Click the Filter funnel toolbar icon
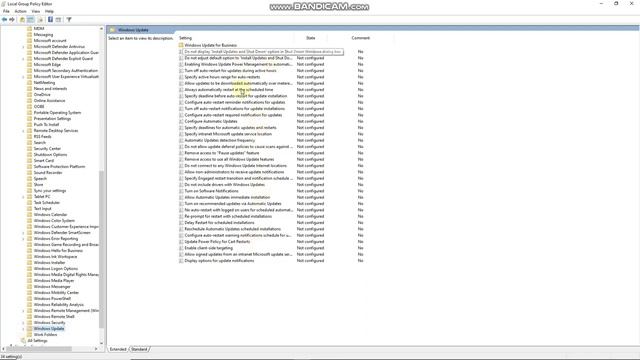640x360 pixels. (69, 20)
